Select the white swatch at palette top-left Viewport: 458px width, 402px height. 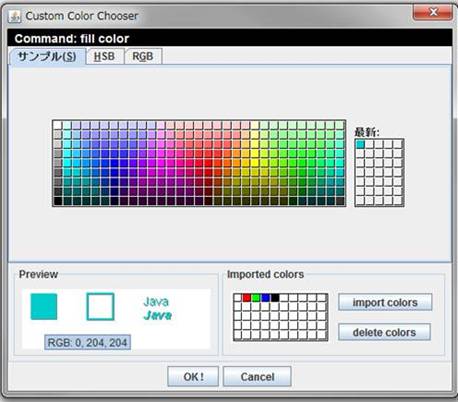coord(58,125)
